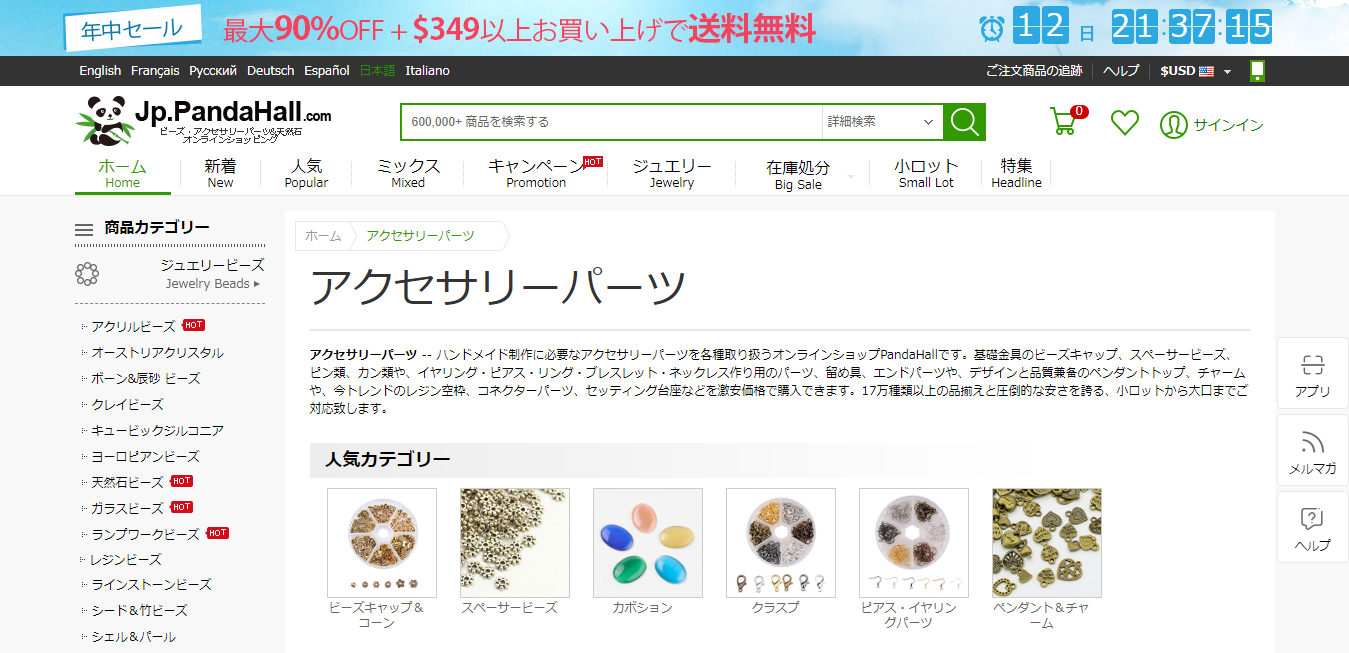Open the アプリ scan icon panel

[x=1312, y=365]
